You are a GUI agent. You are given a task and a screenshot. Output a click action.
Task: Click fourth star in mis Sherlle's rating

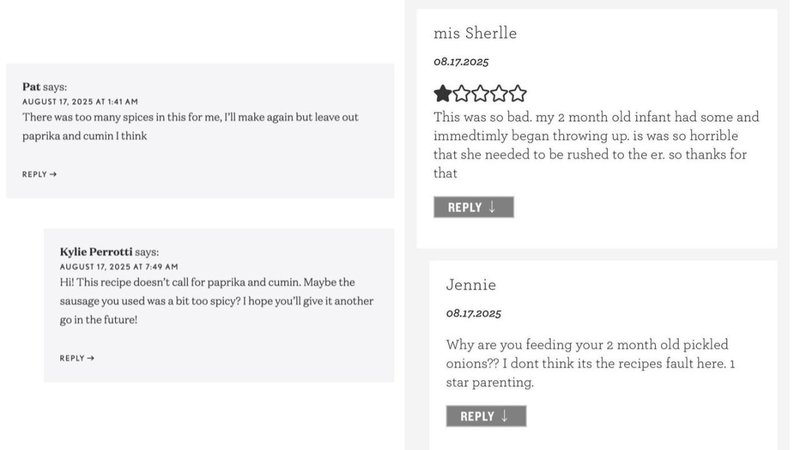(x=499, y=94)
